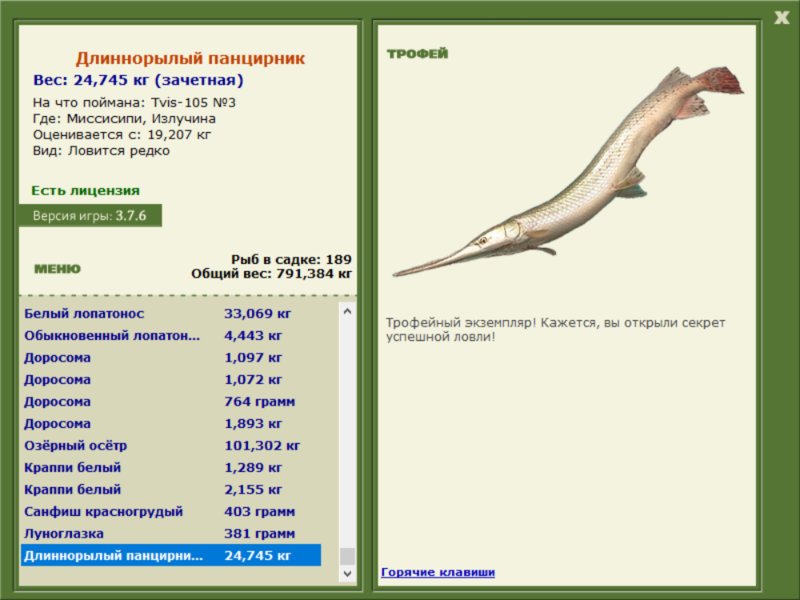Click Оценивается с: 19,207 кг line

121,135
